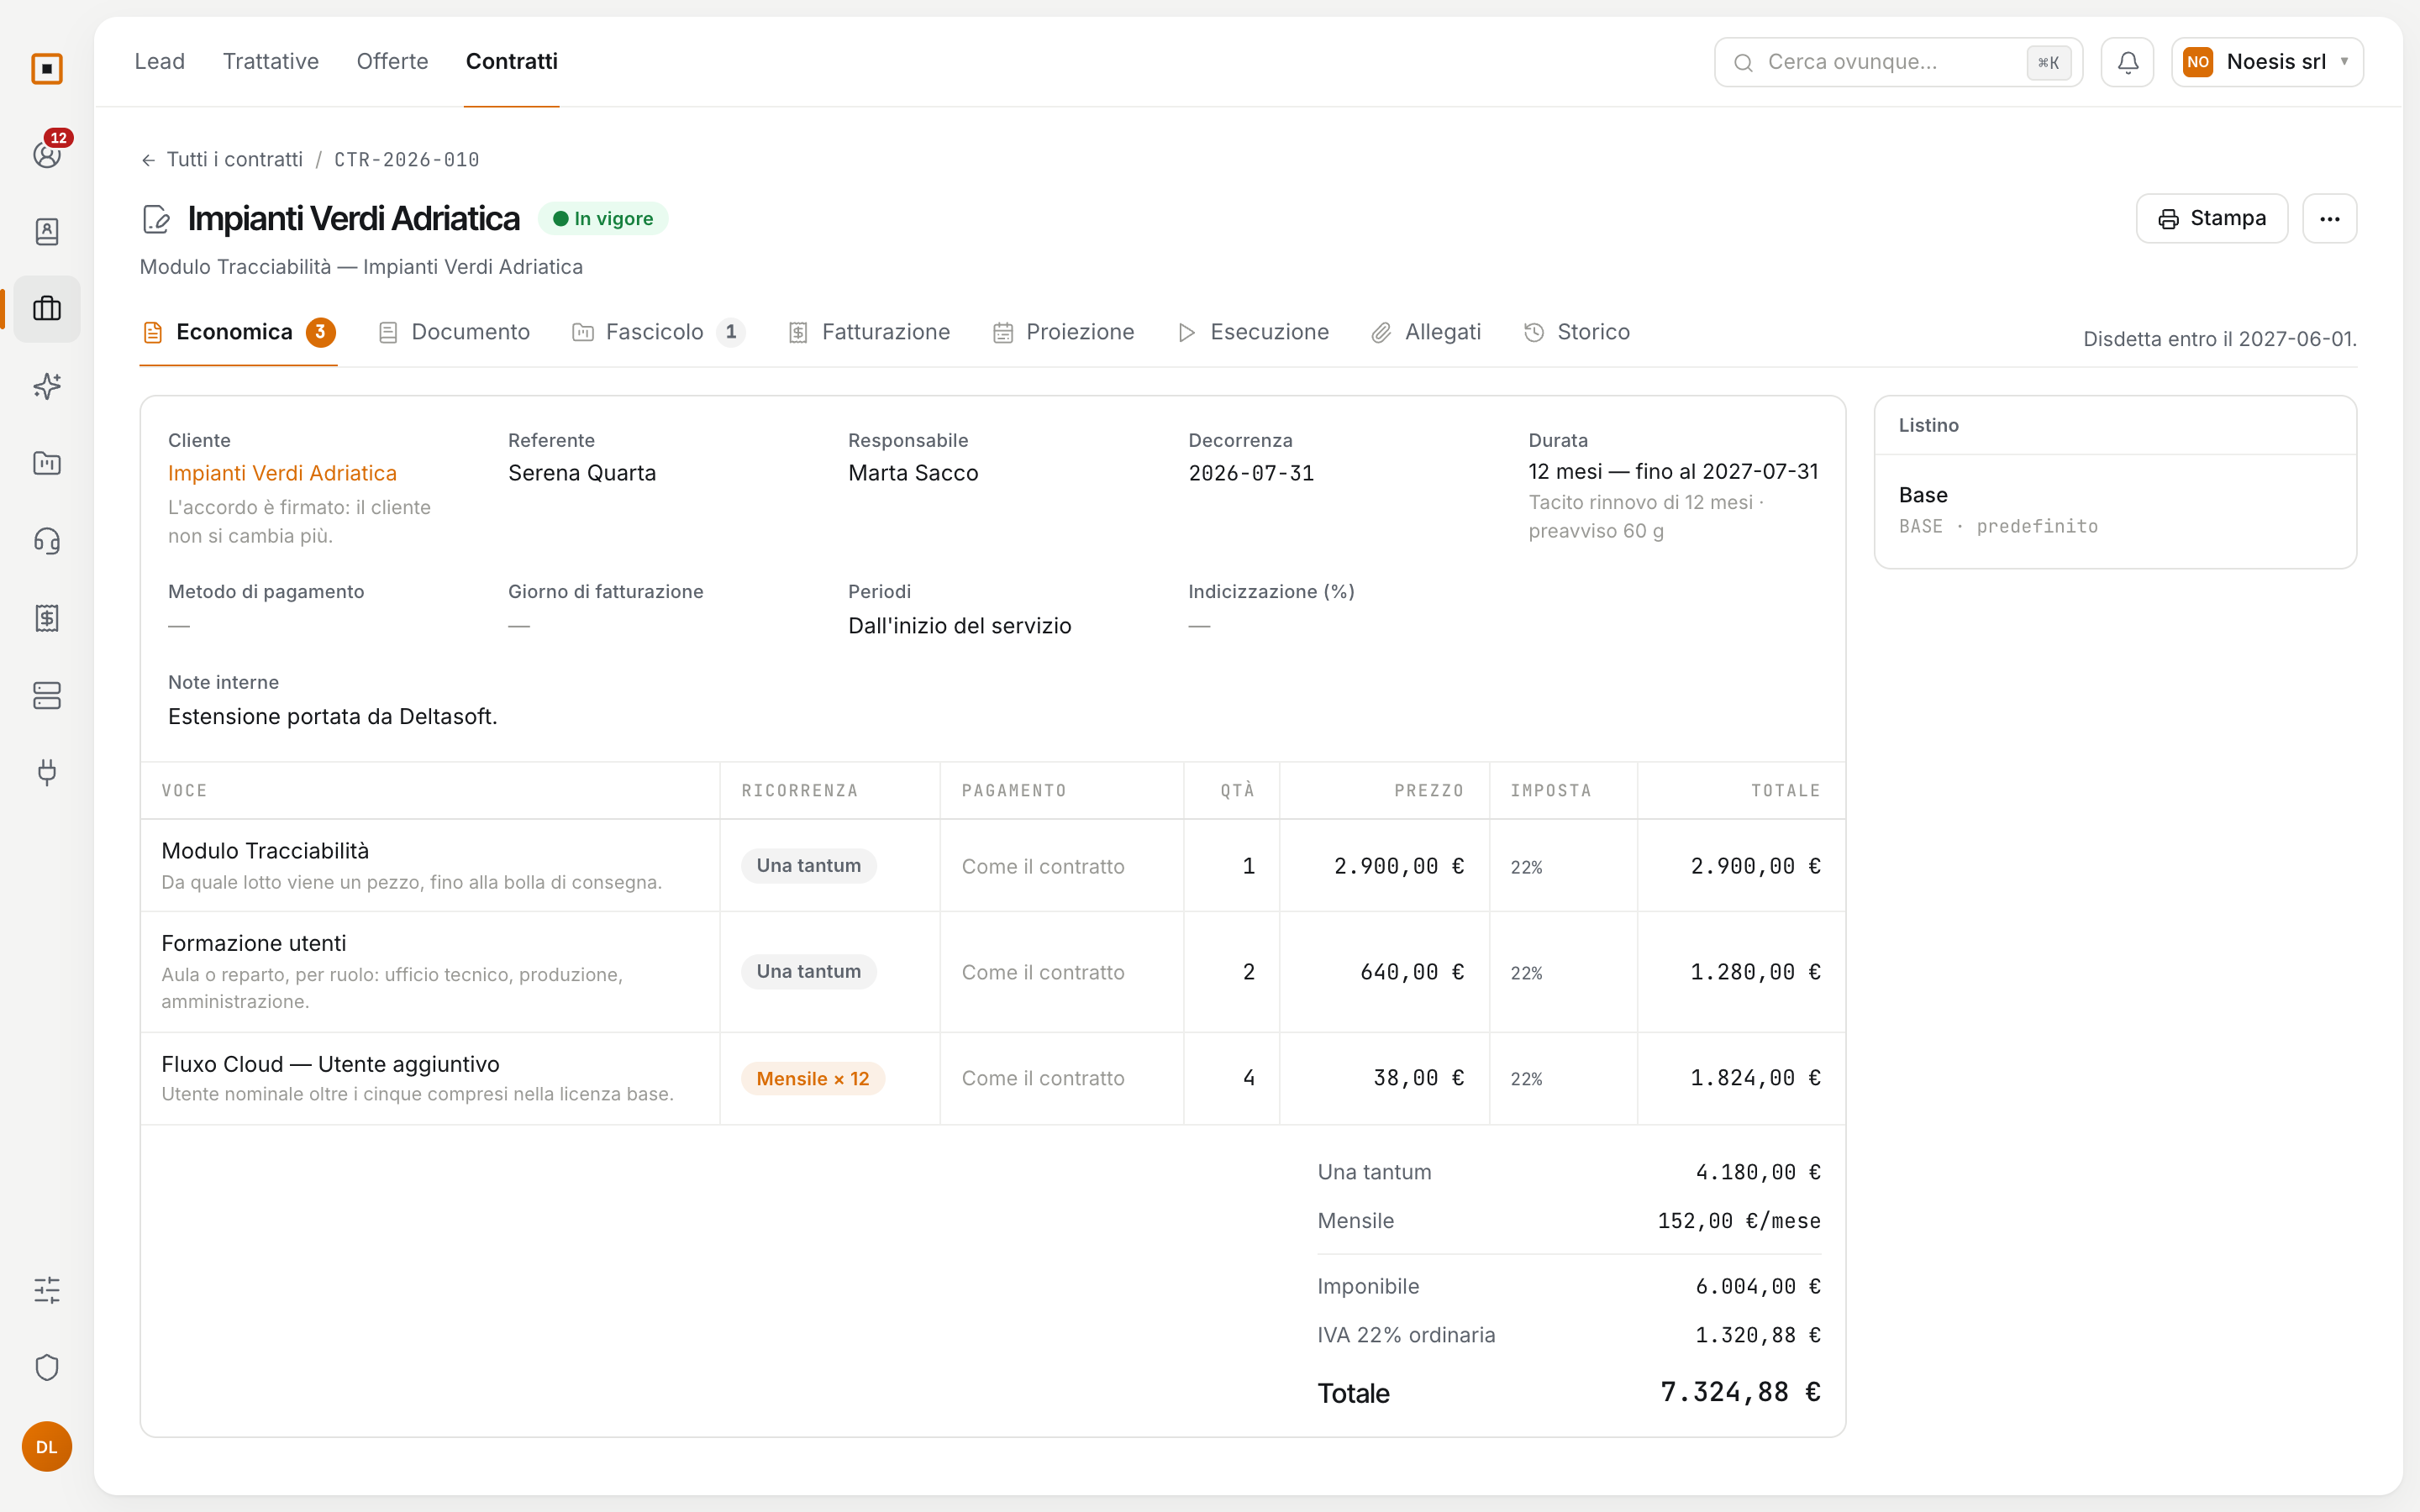This screenshot has width=2420, height=1512.
Task: Select the Economica tab
Action: [x=238, y=332]
